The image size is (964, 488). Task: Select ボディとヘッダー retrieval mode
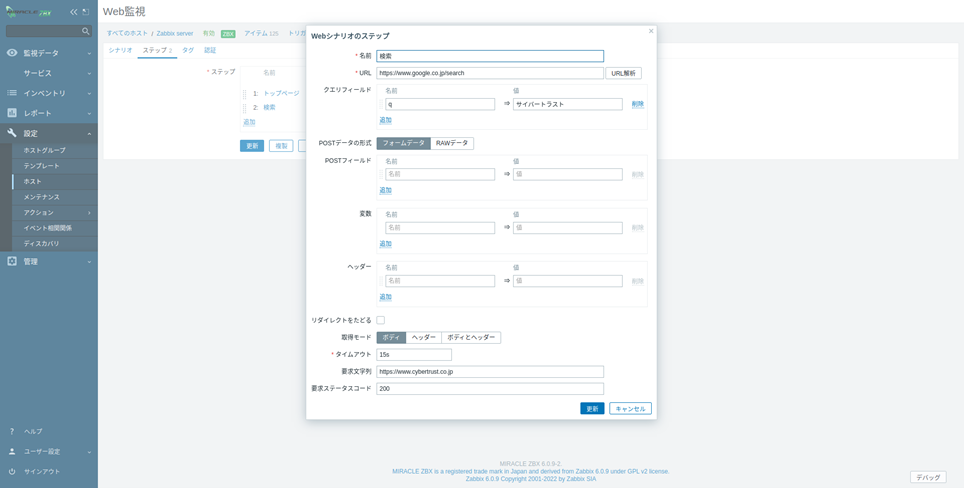coord(470,338)
